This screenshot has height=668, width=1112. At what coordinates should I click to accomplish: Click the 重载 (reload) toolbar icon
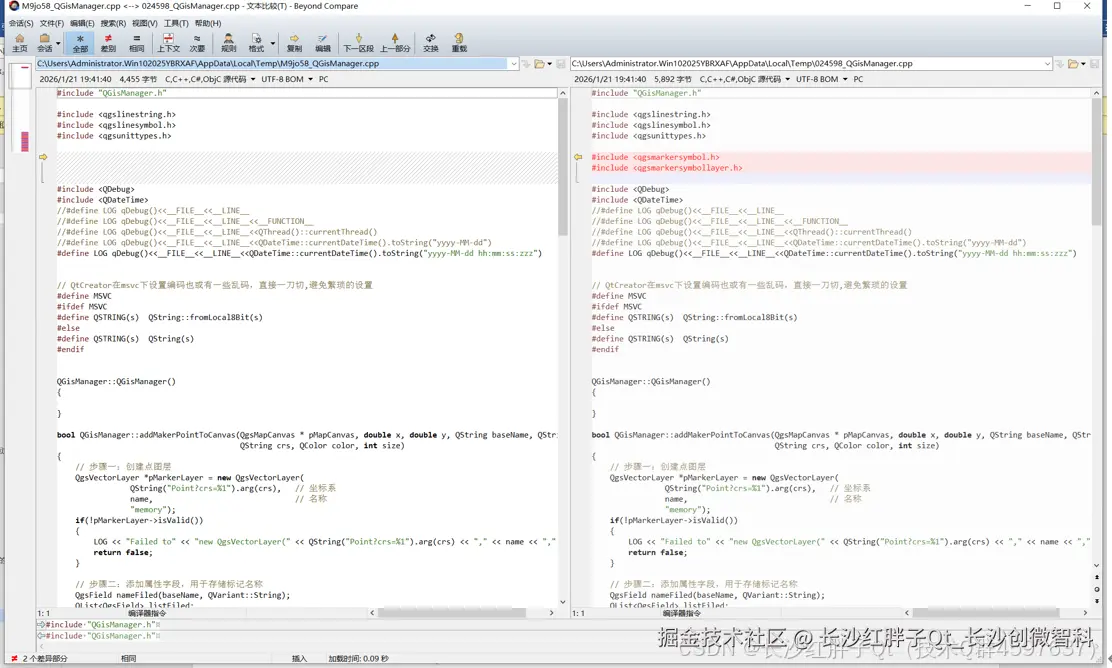coord(459,42)
